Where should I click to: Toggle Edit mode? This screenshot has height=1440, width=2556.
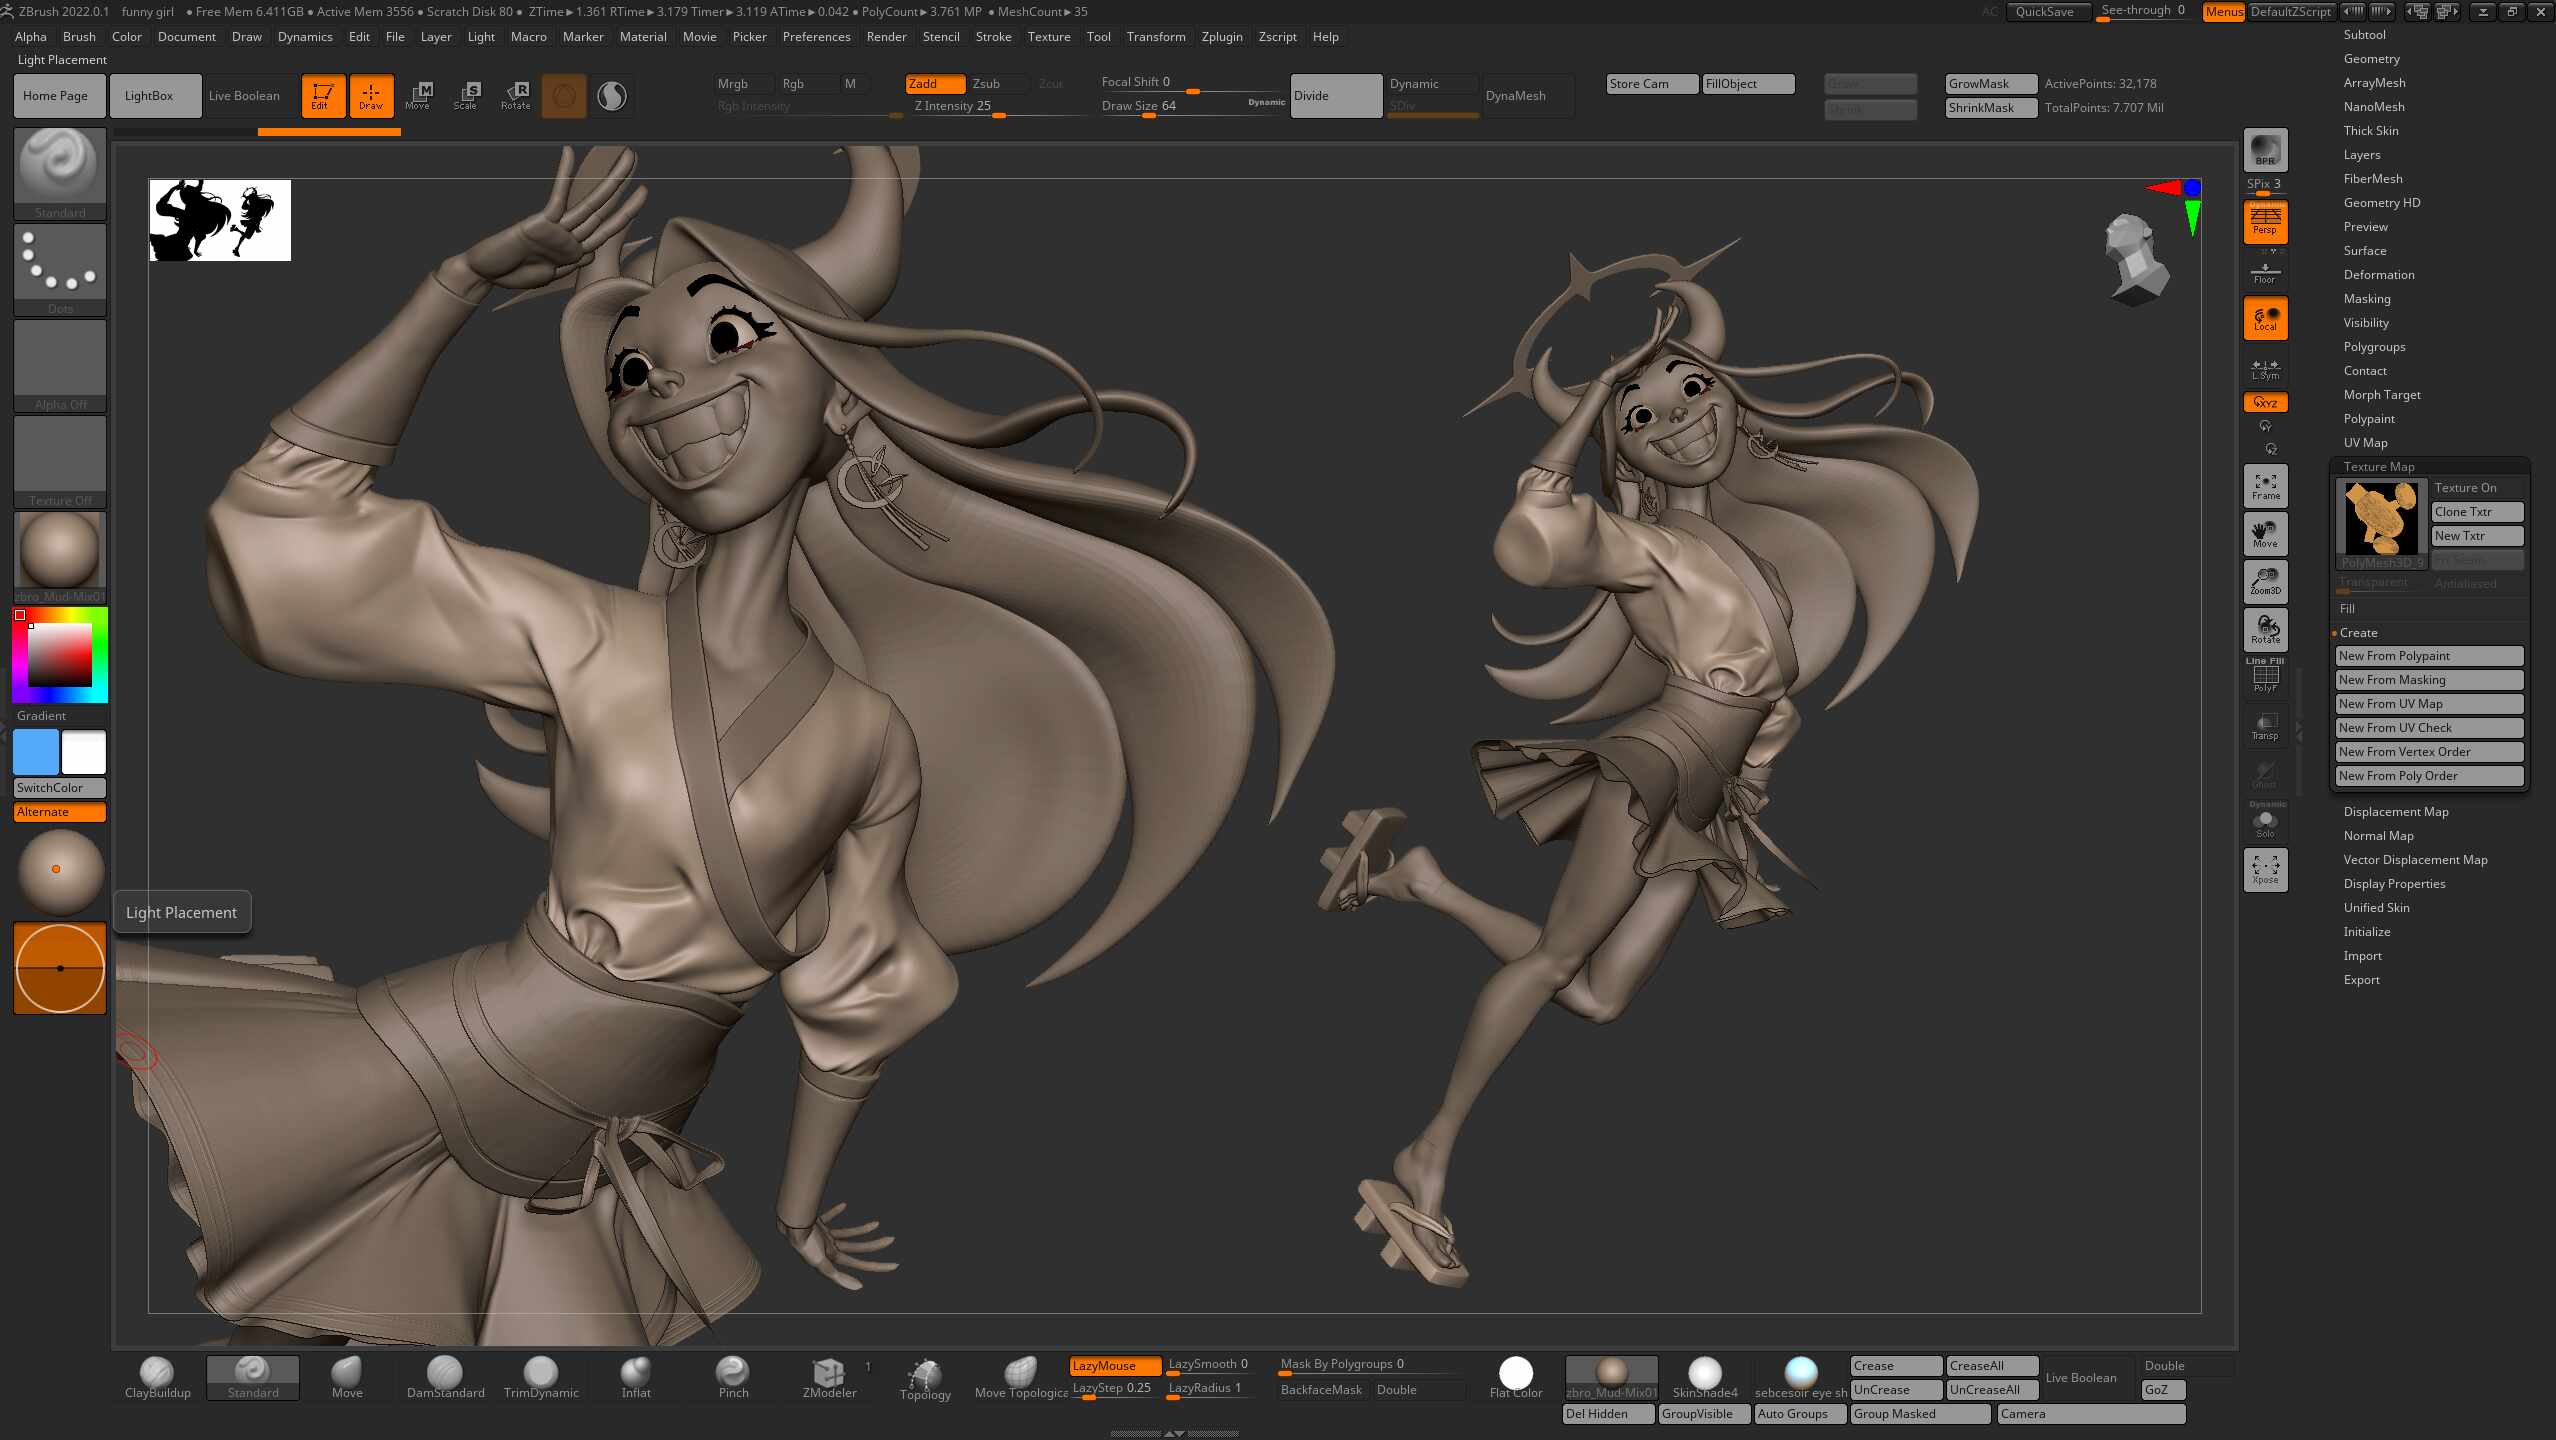[323, 95]
